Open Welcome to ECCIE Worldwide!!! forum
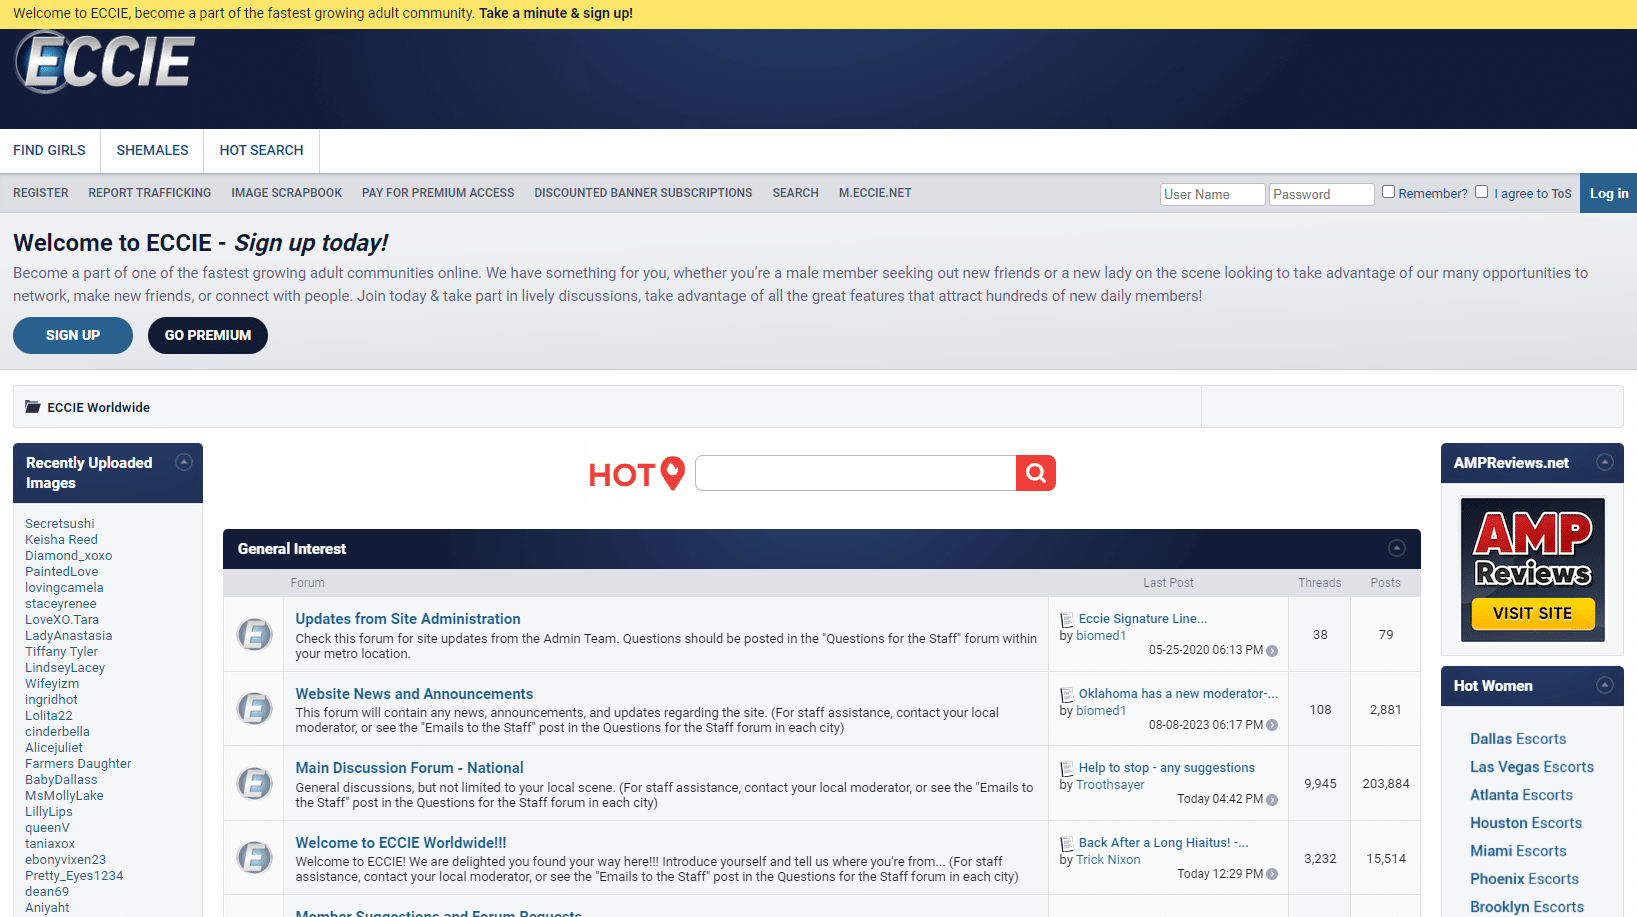The height and width of the screenshot is (917, 1637). tap(401, 843)
